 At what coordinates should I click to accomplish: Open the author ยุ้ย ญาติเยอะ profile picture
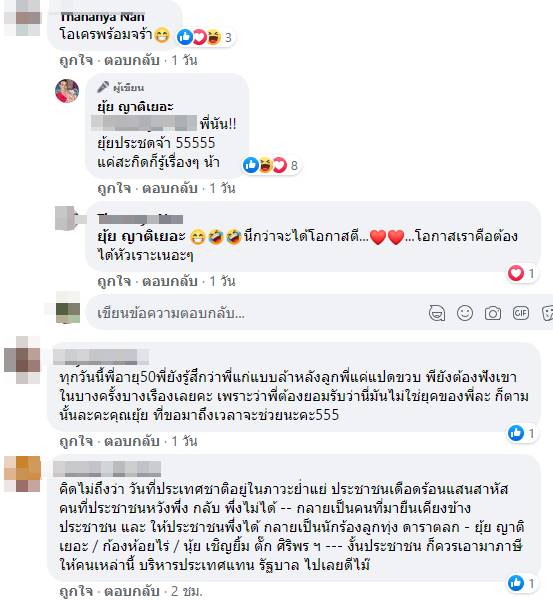point(67,91)
